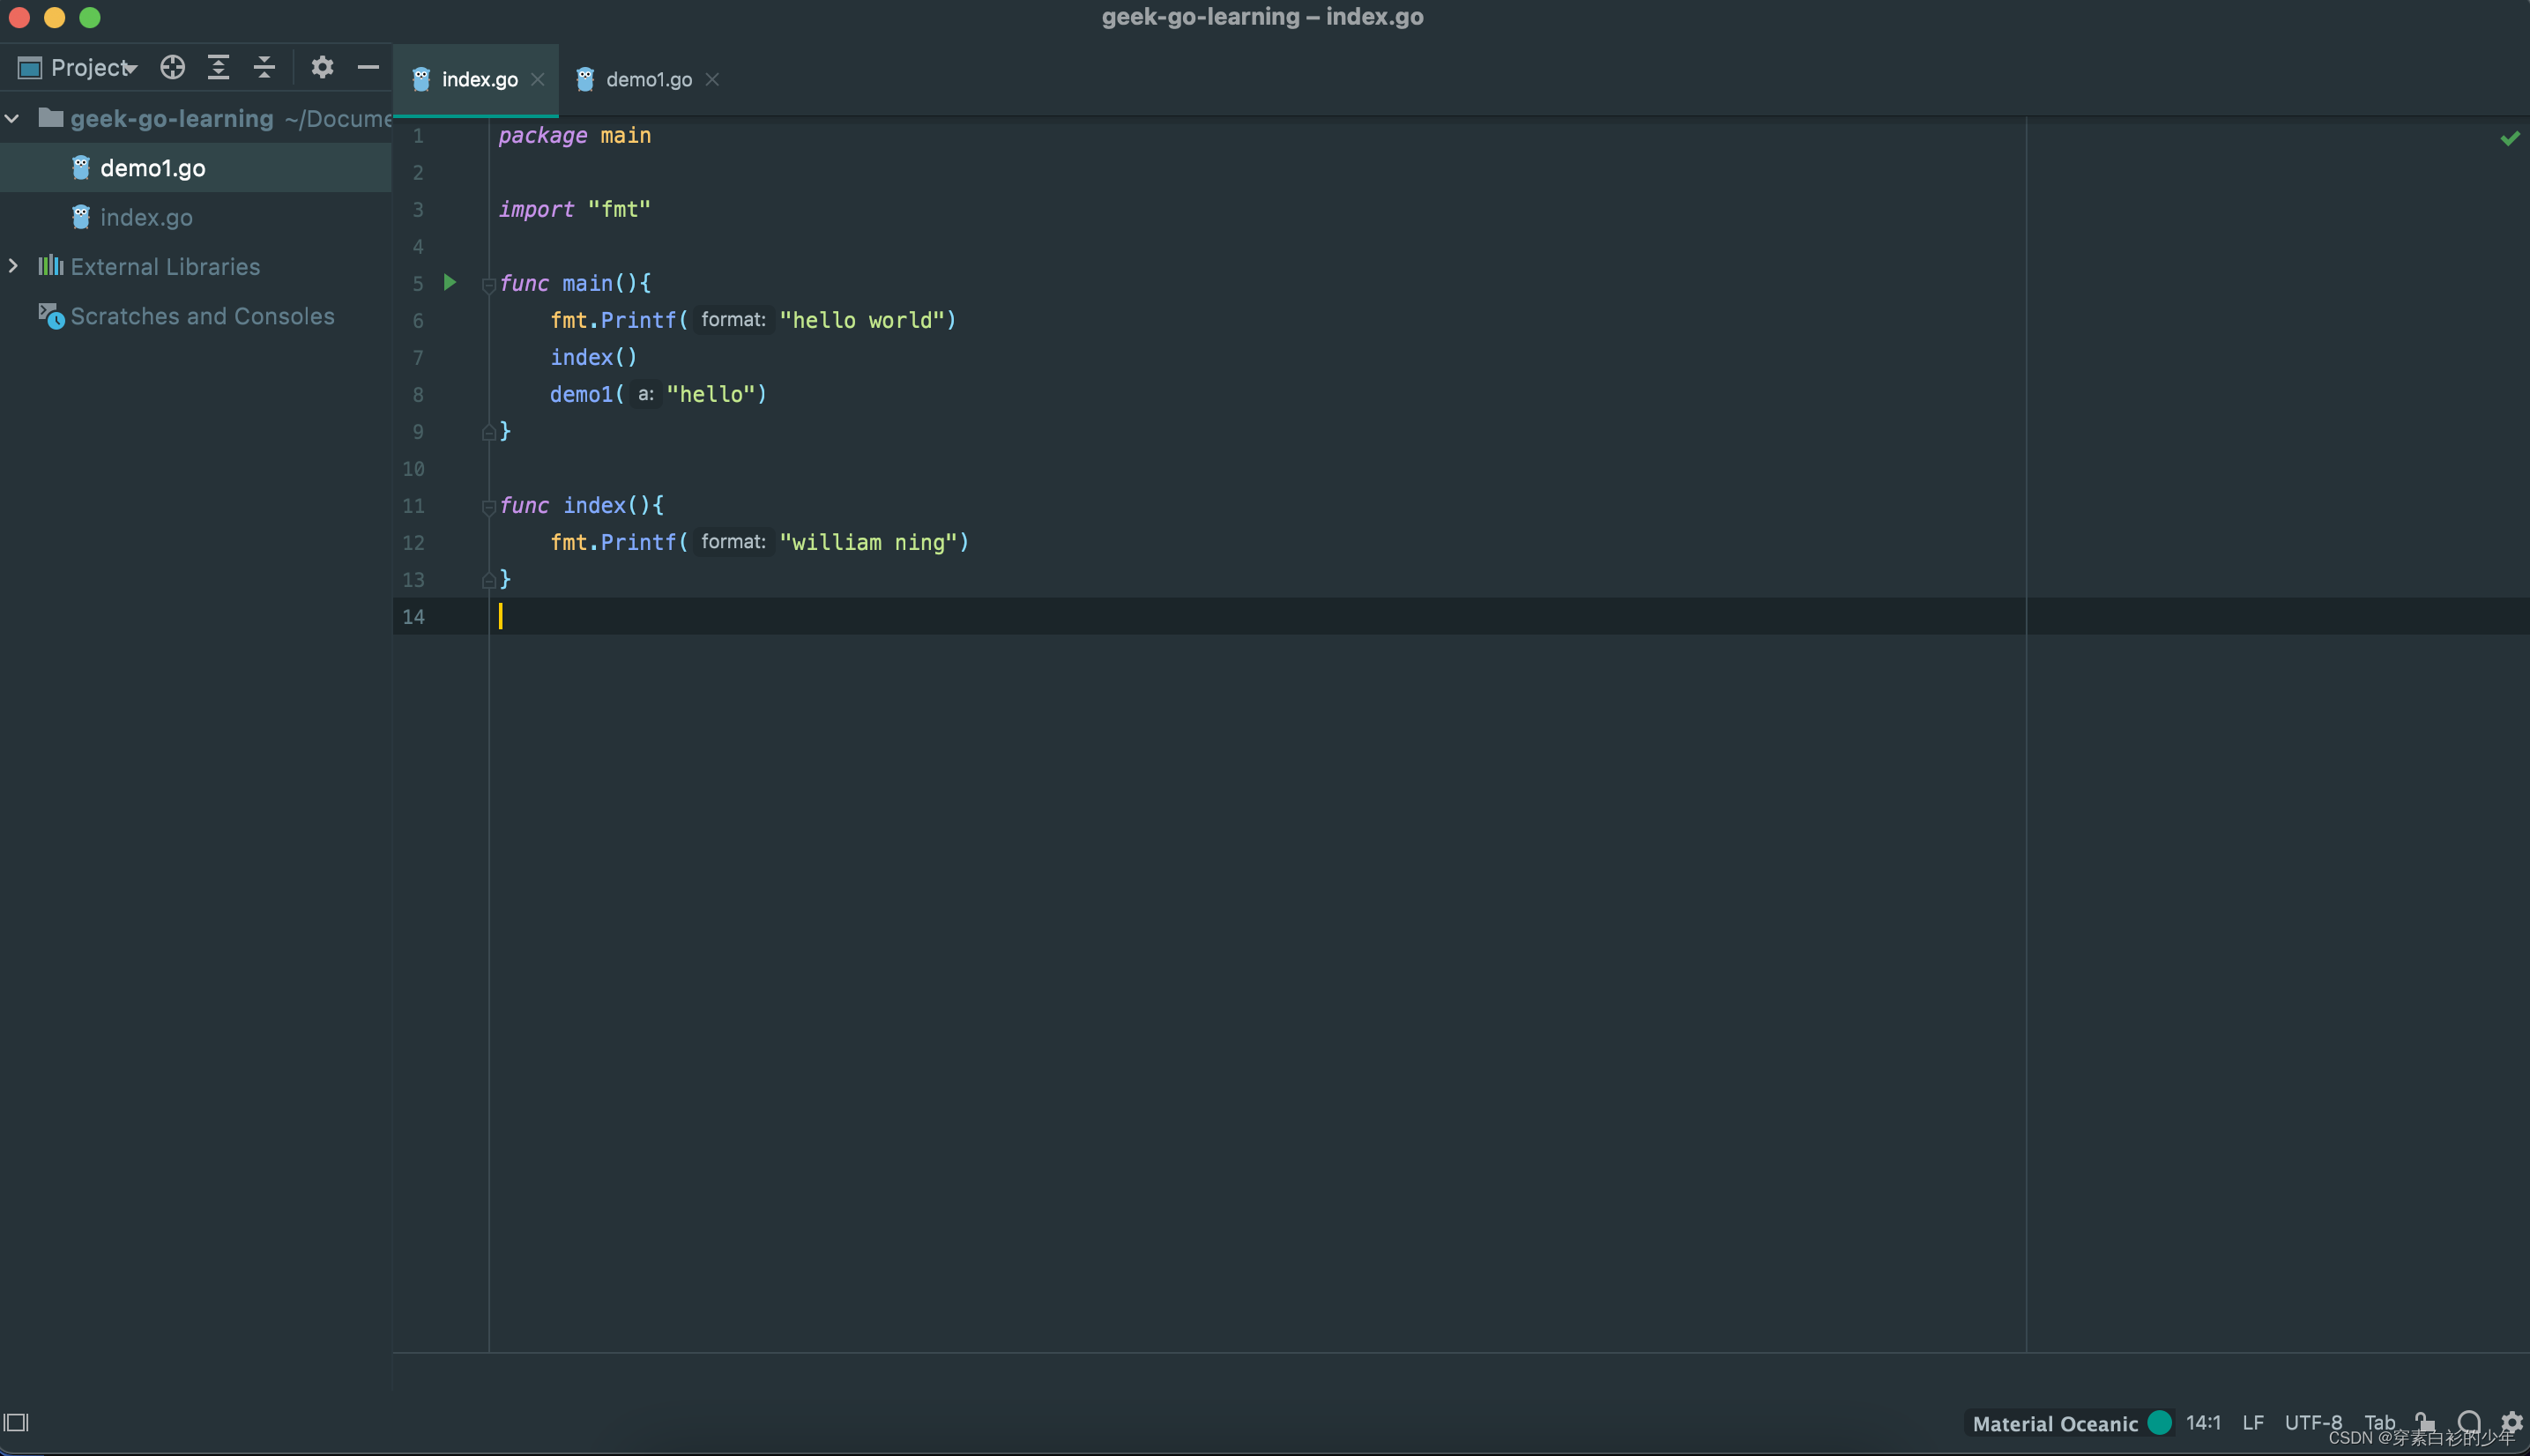Click the Expand All icon in Project panel
The image size is (2530, 1456).
(x=218, y=67)
